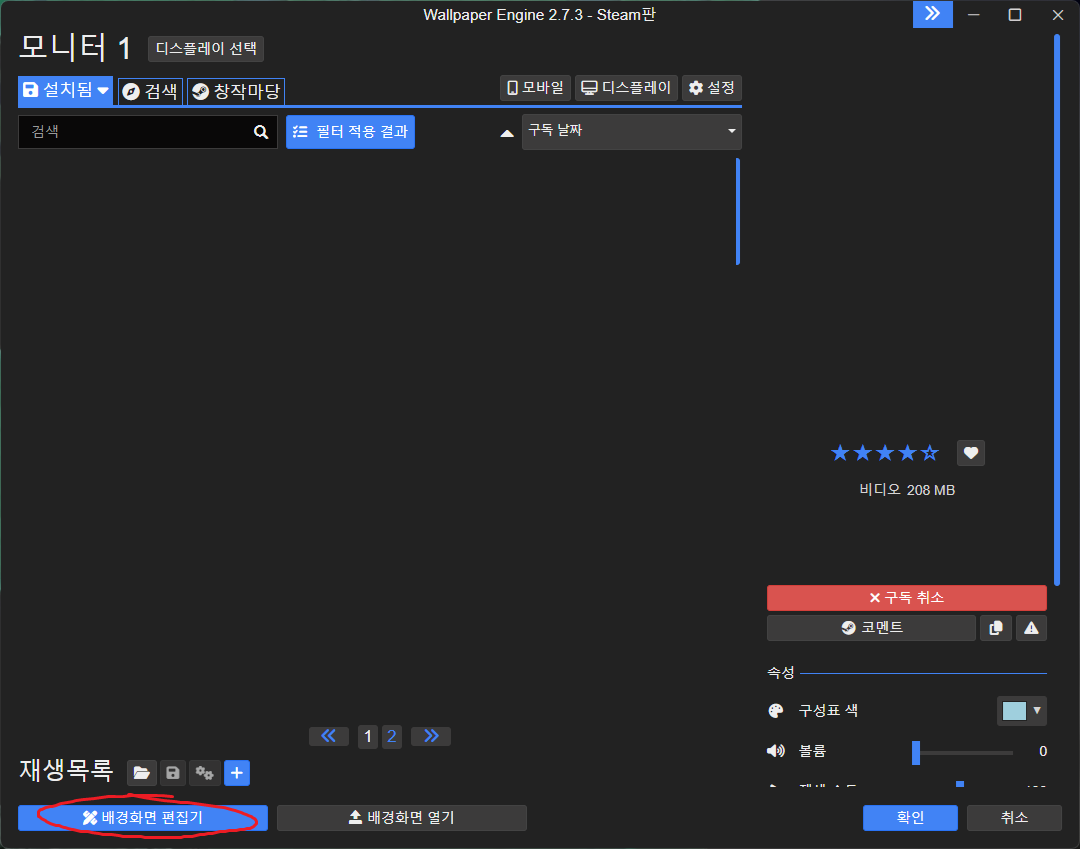Toggle the 필터 적용 결과 filter button
Screen dimensions: 1080x849
tap(351, 132)
